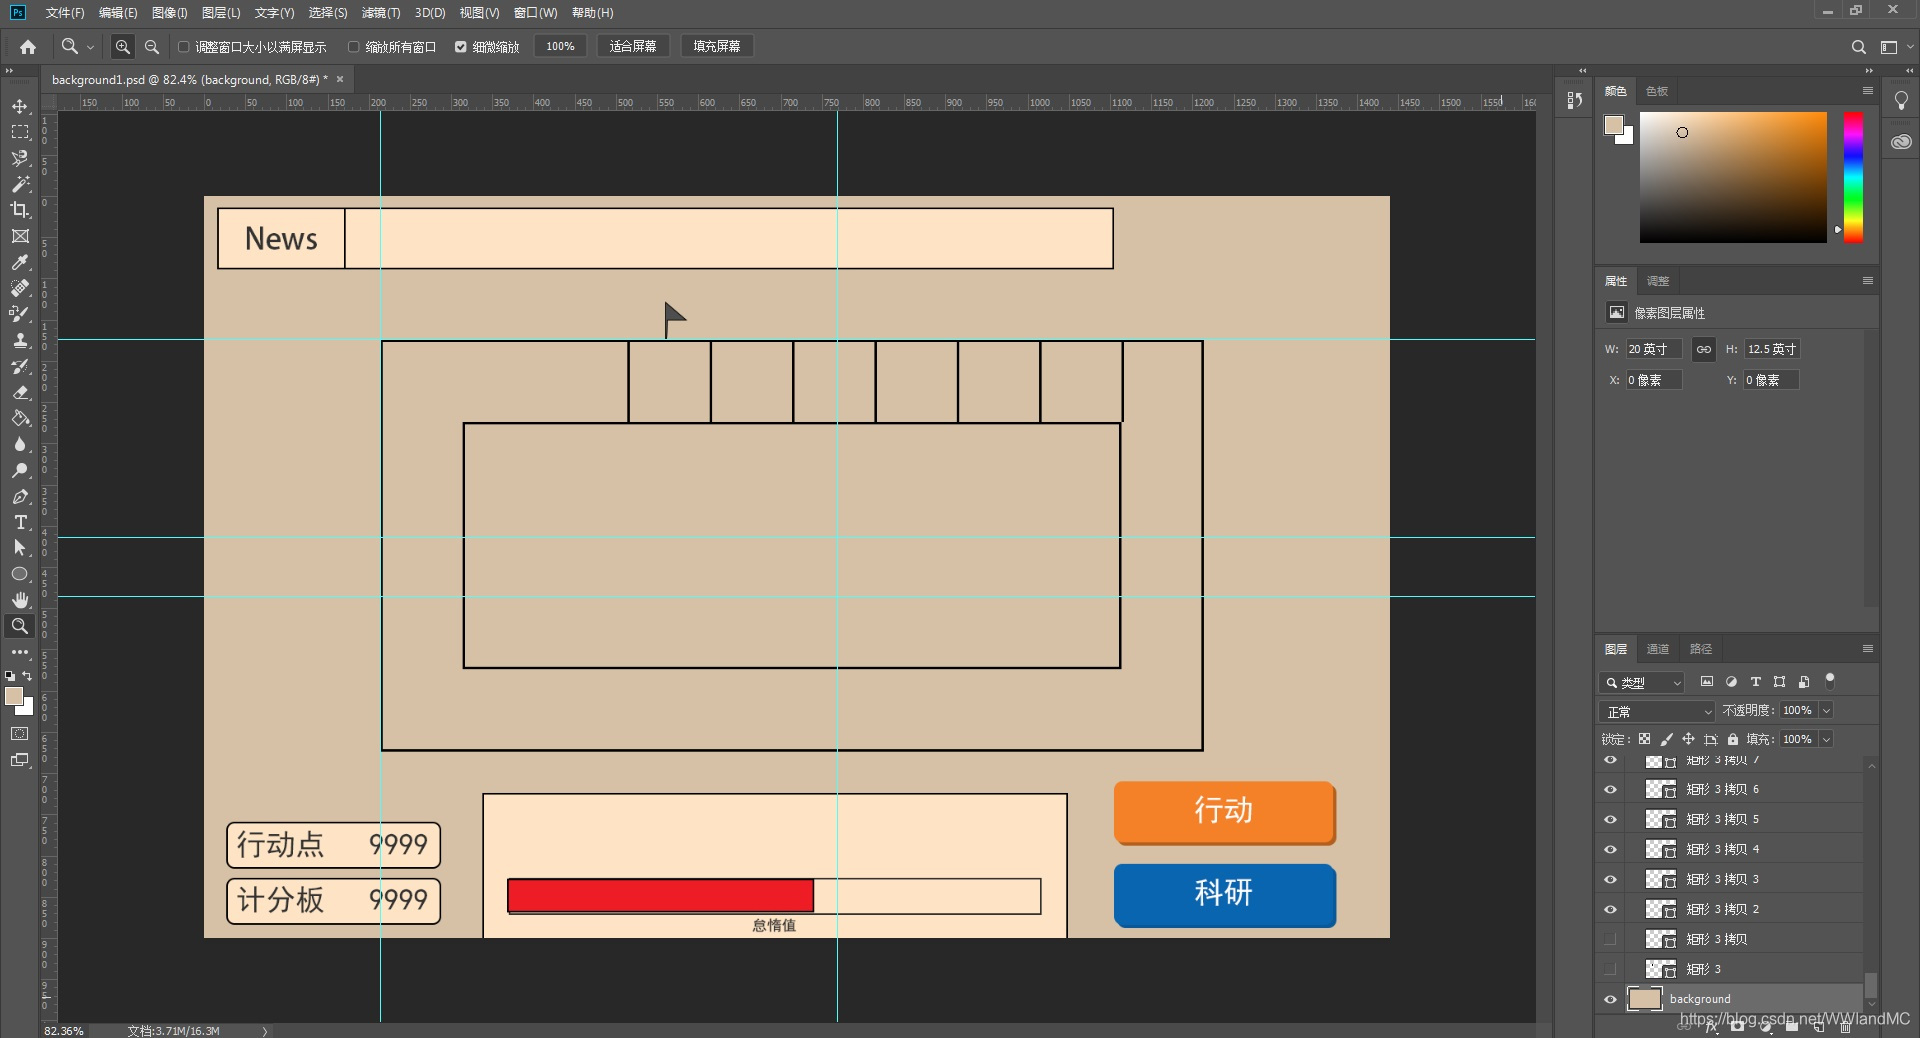
Task: Hide the 矩形 3 拷贝 2 layer
Action: coord(1610,909)
